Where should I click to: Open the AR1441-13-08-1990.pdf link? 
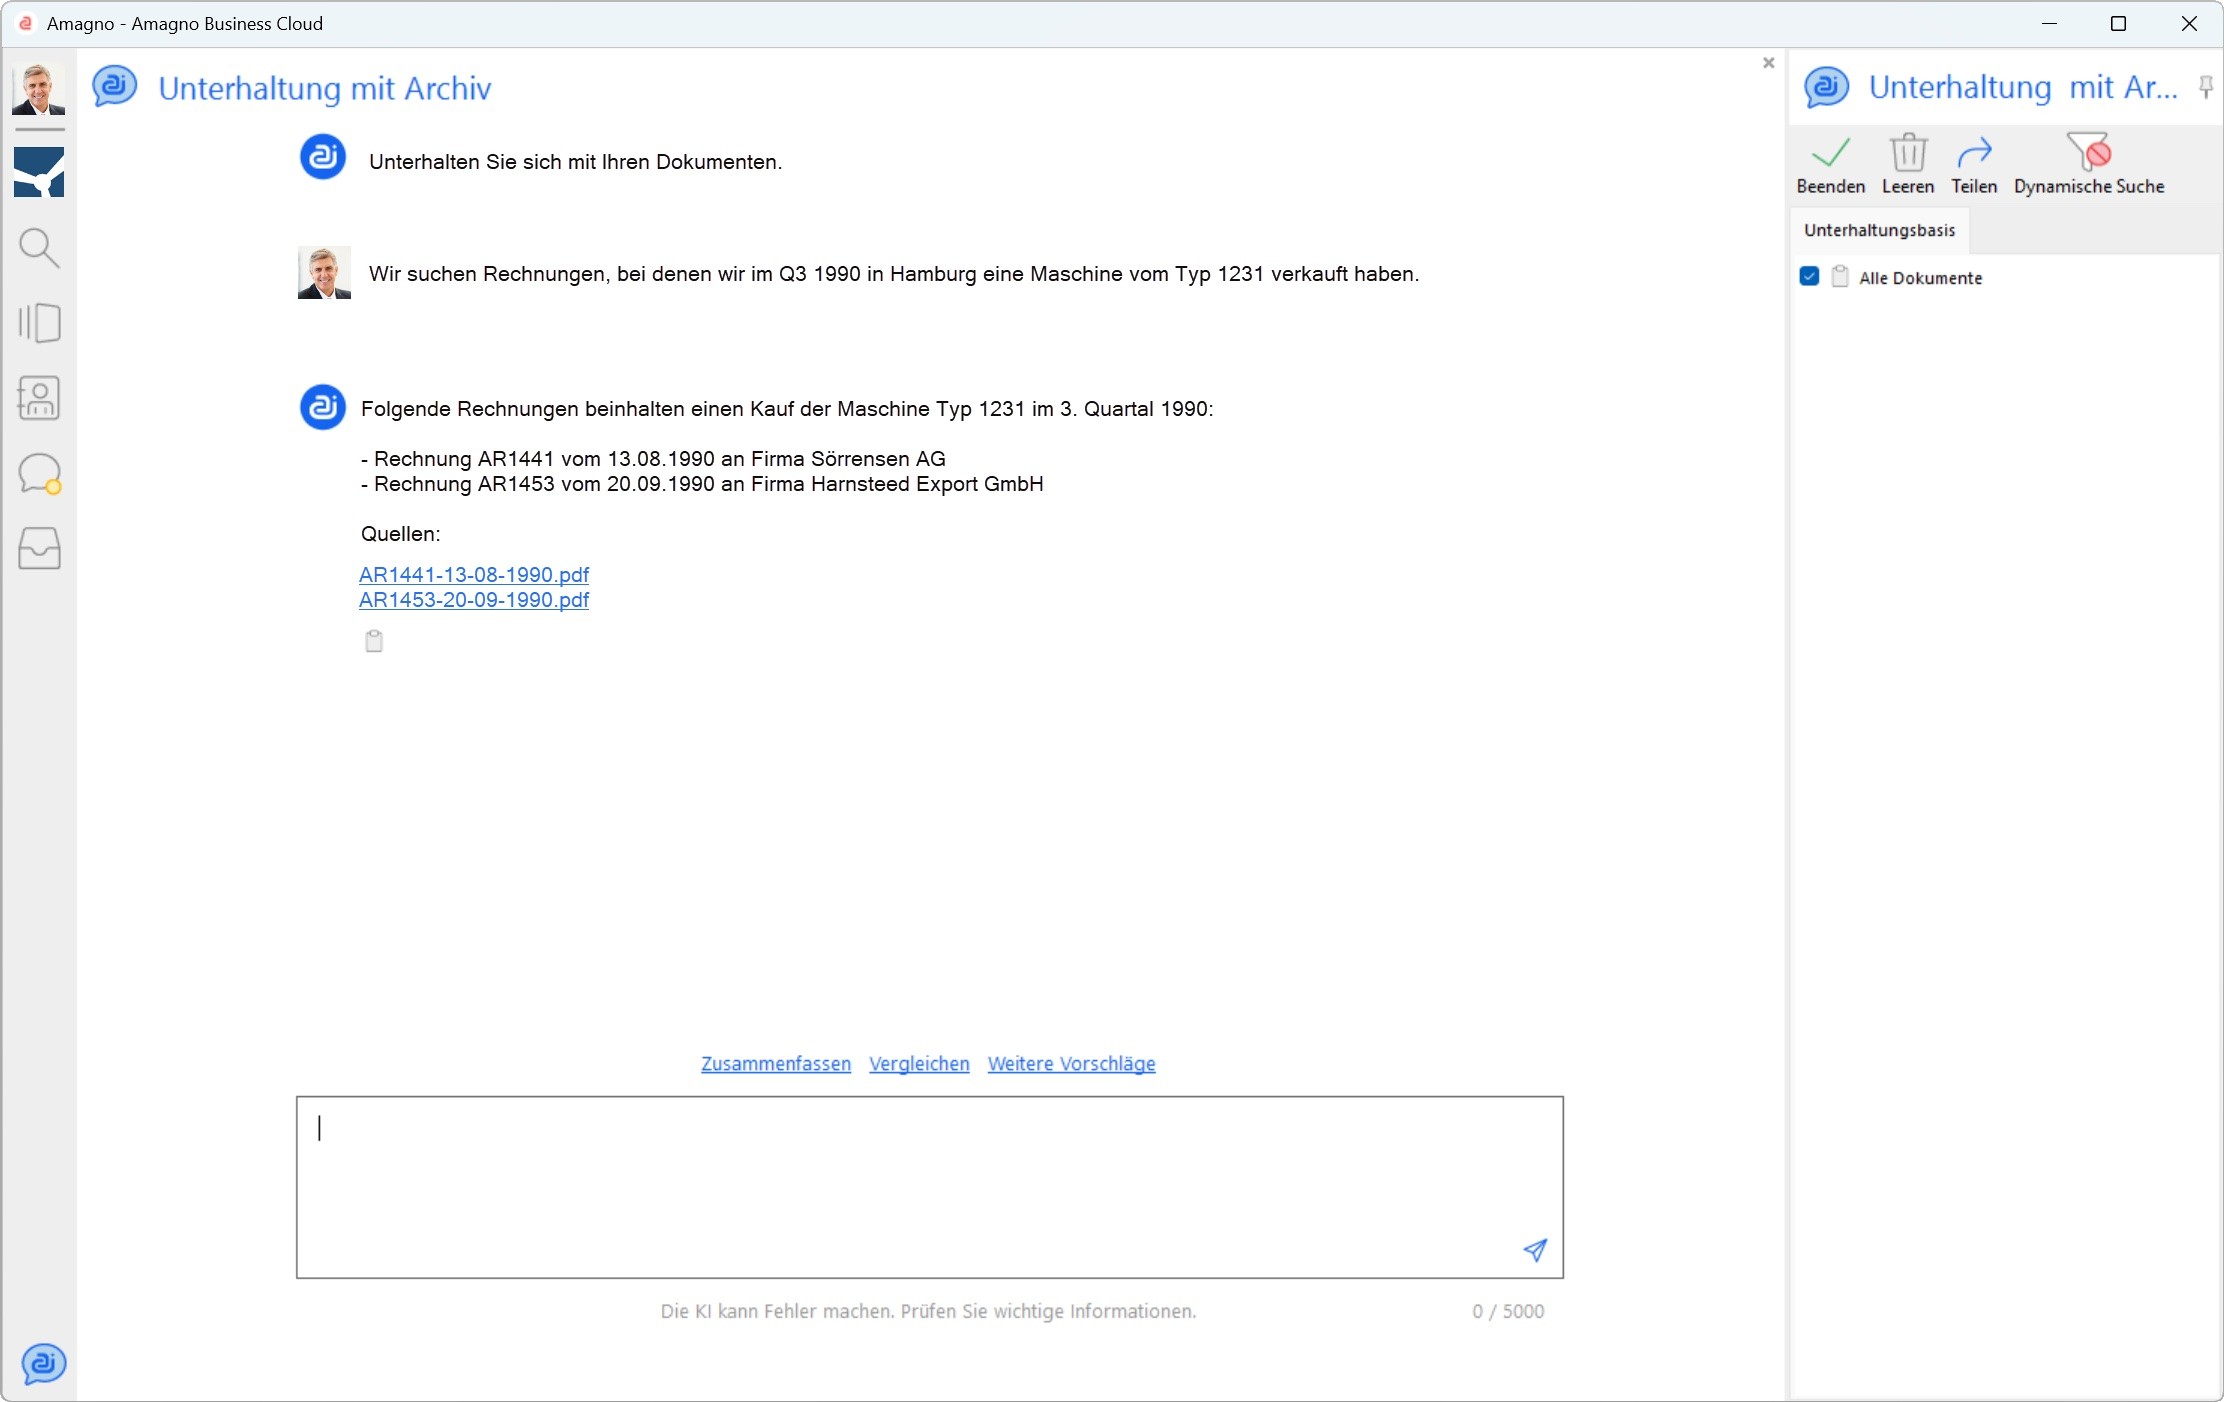tap(474, 575)
